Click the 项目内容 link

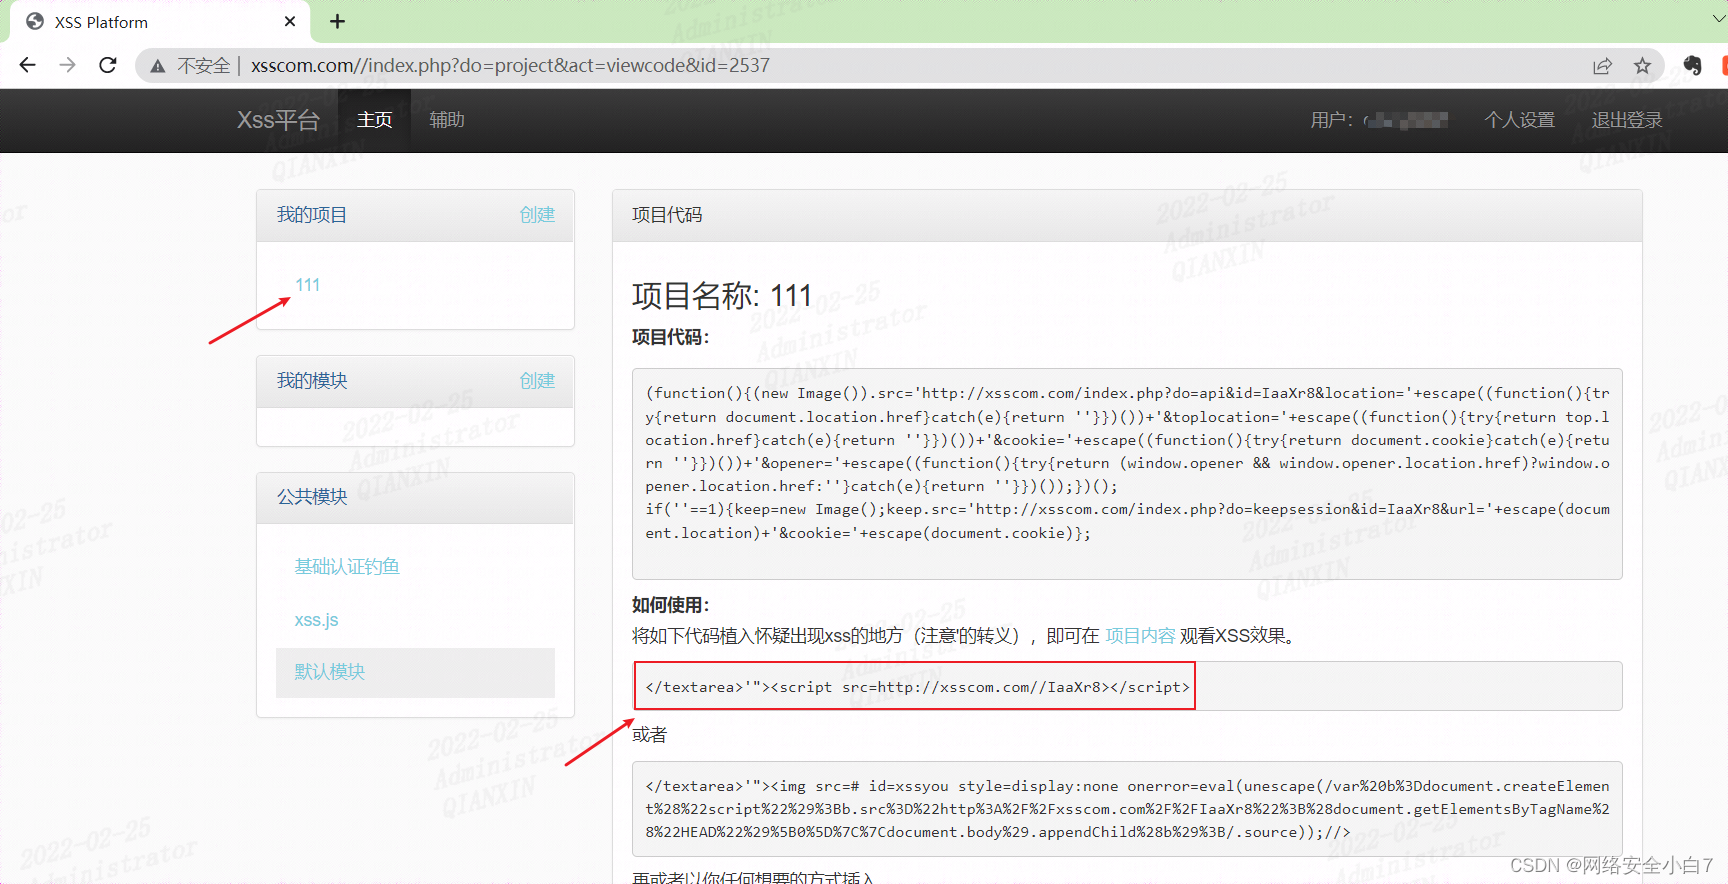coord(1140,636)
